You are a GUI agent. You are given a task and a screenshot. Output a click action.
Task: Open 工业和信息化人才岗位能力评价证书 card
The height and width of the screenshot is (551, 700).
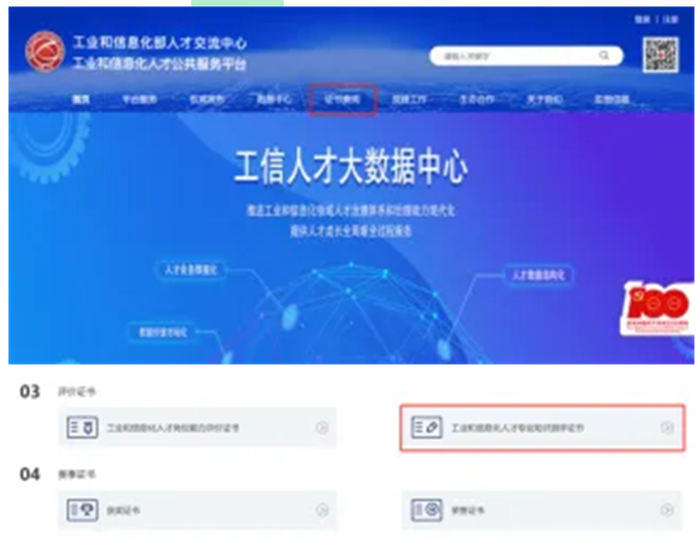point(197,427)
